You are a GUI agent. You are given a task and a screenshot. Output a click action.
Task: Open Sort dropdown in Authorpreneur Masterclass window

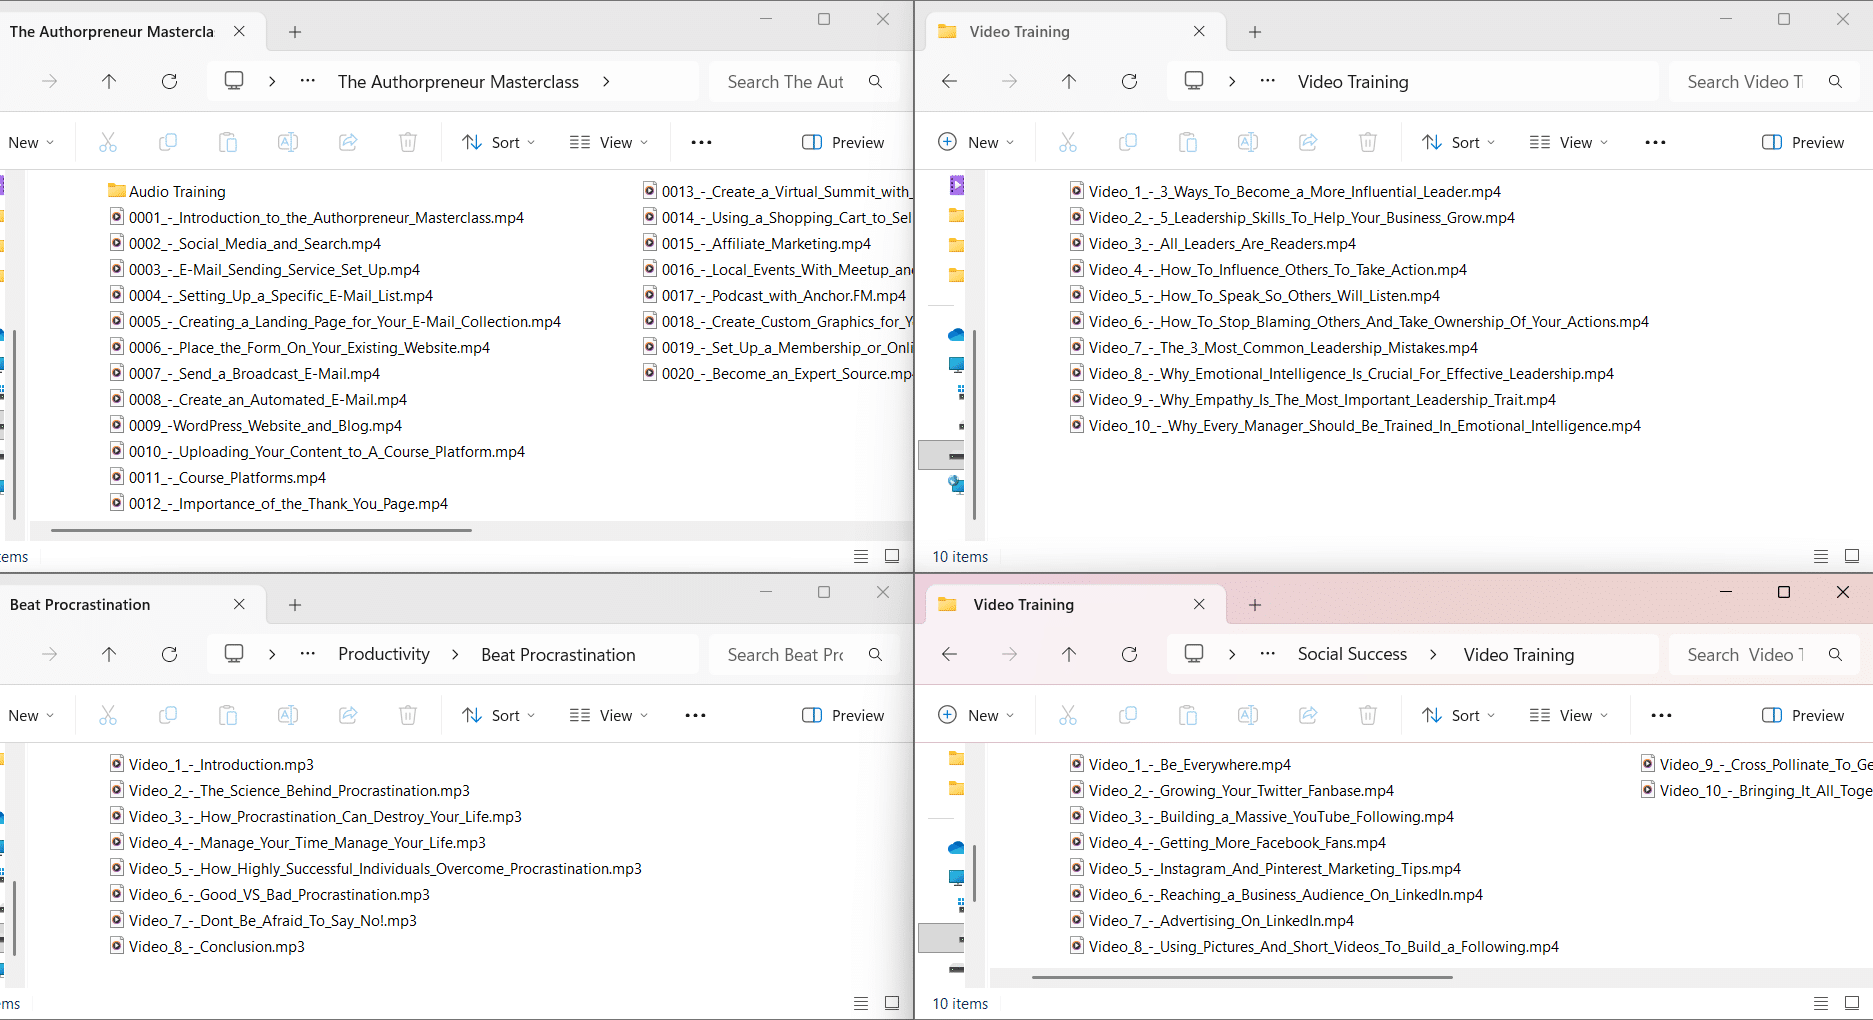click(x=499, y=143)
